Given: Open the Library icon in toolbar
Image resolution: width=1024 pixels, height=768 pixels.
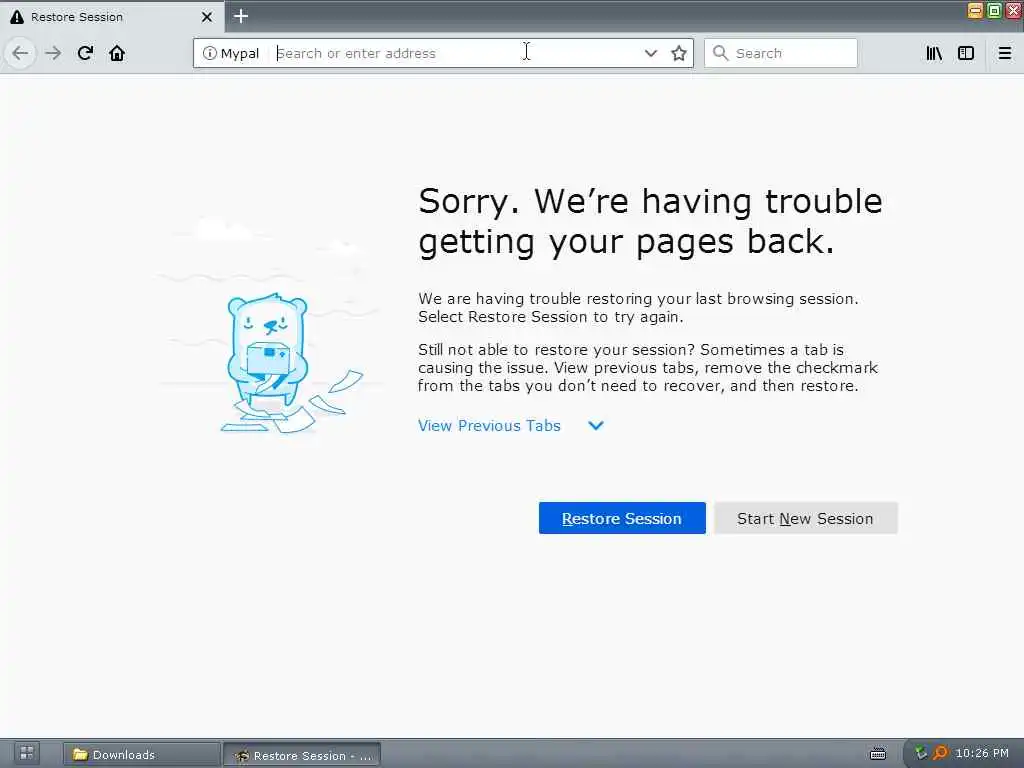Looking at the screenshot, I should click(x=934, y=53).
